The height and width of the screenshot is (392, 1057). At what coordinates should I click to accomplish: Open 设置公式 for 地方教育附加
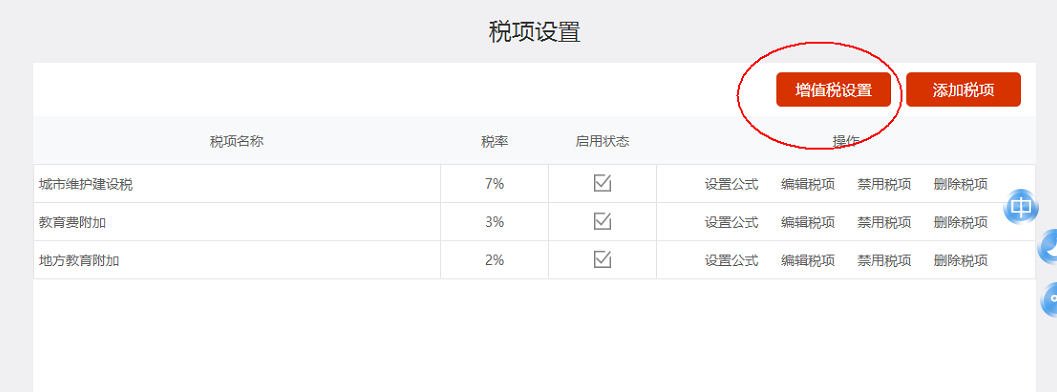(731, 260)
